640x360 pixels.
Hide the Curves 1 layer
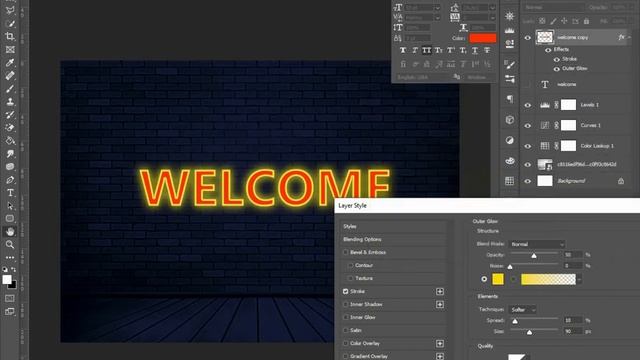click(x=527, y=125)
